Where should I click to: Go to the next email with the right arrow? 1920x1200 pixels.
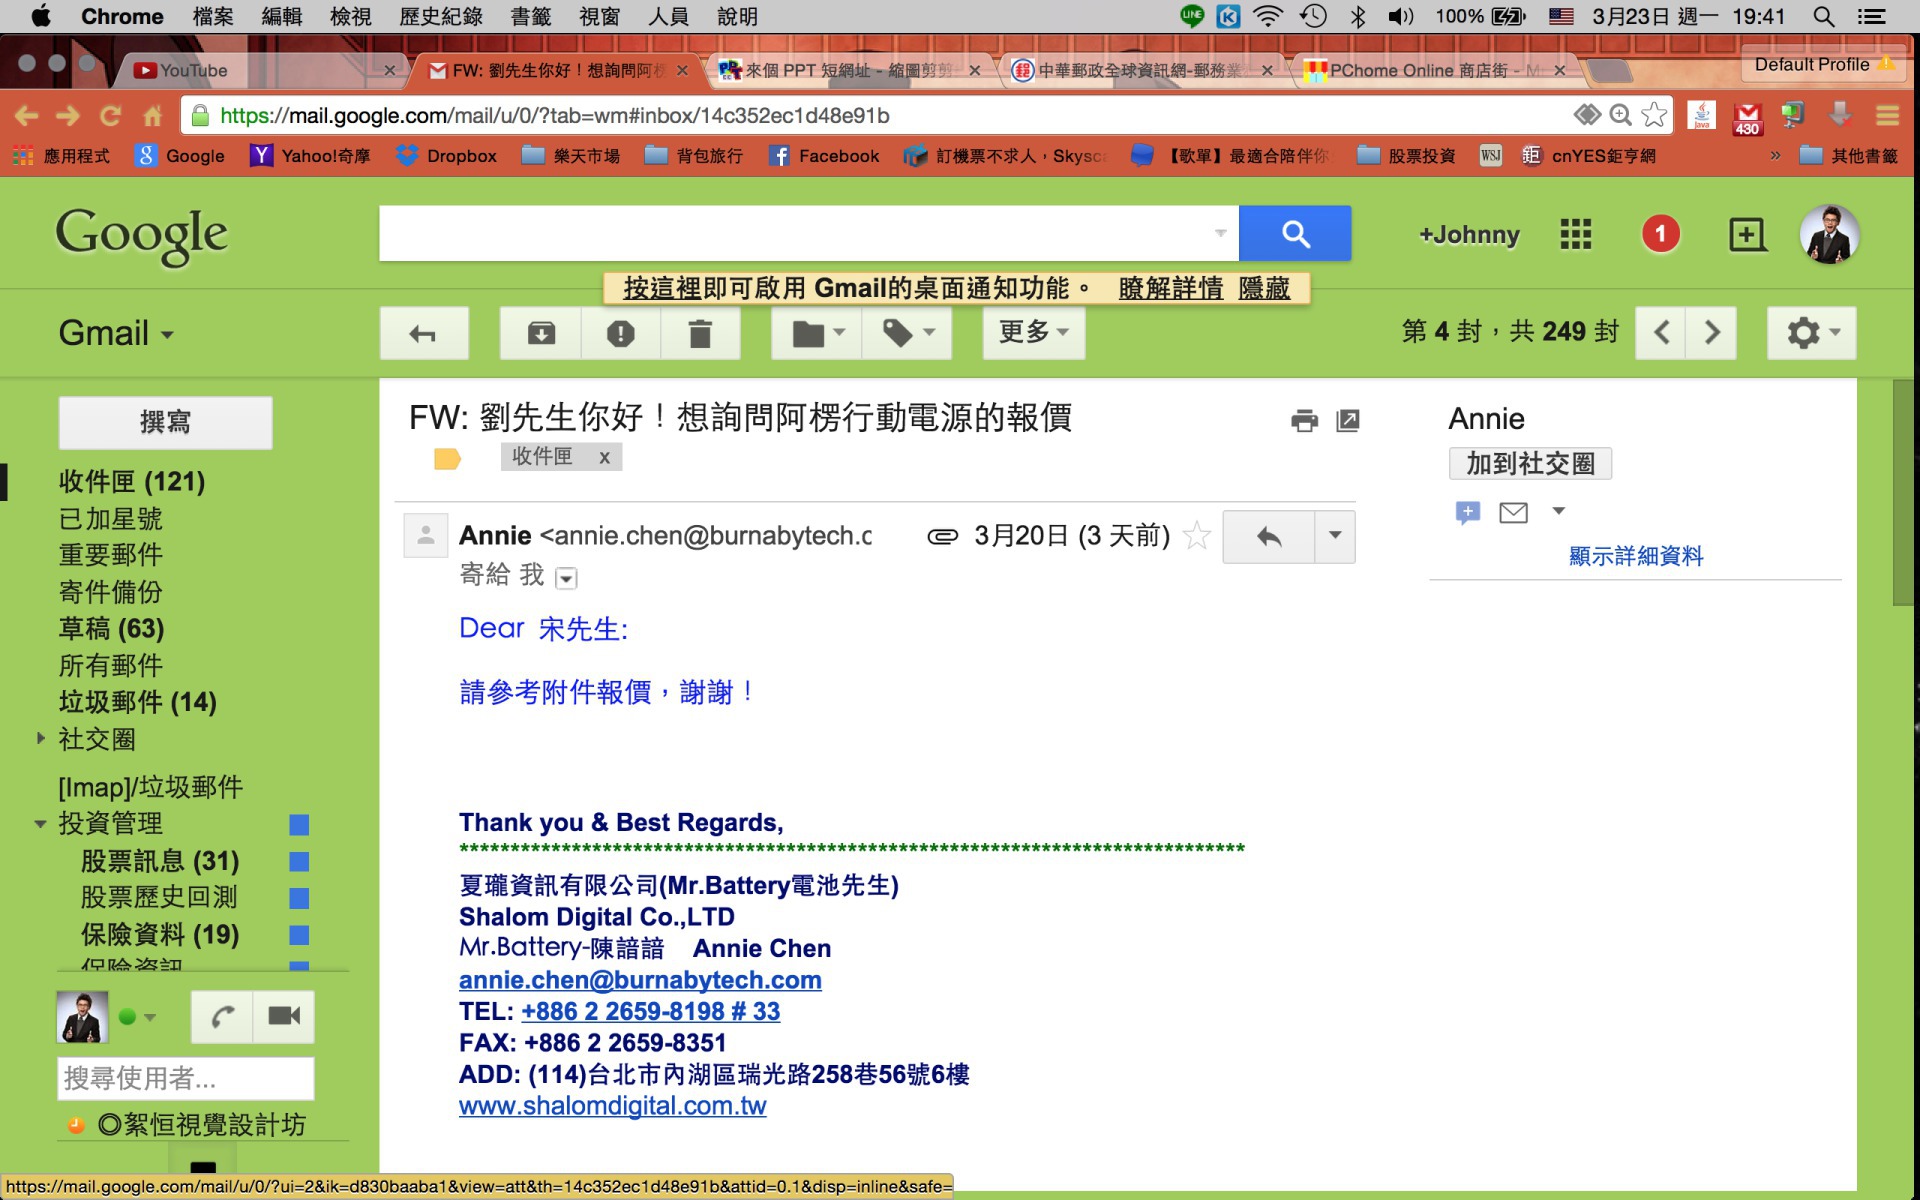click(x=1712, y=332)
